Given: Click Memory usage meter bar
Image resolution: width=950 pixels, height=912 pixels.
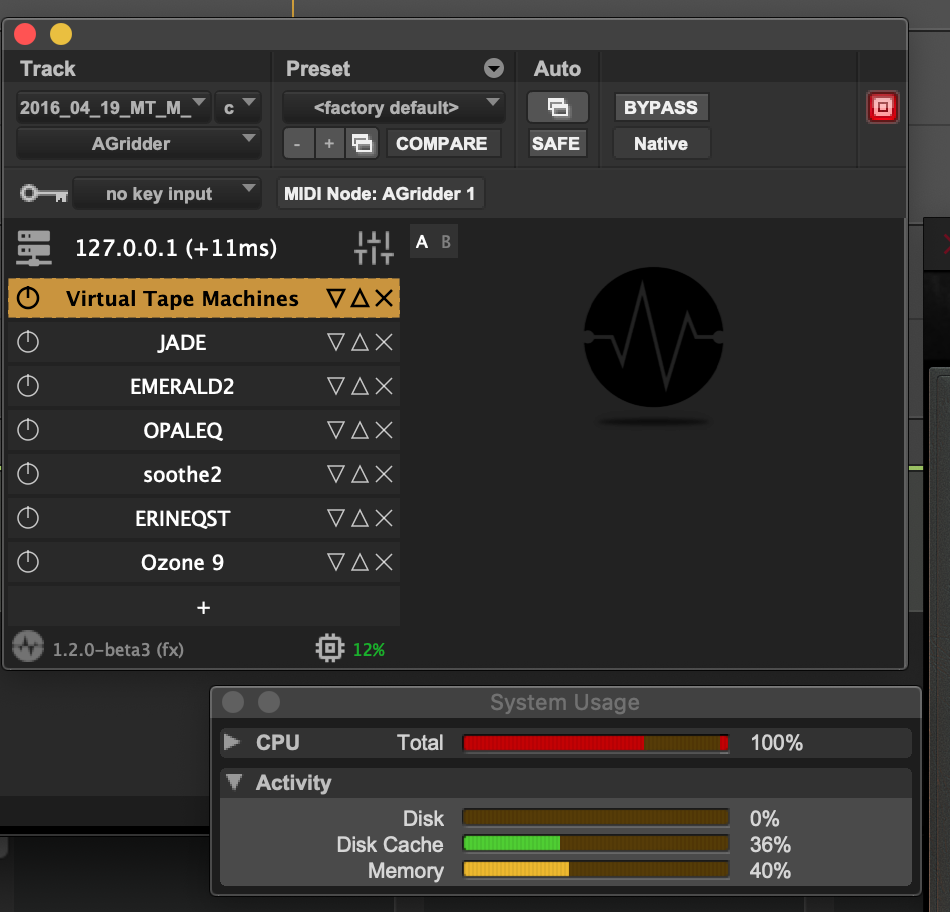Looking at the screenshot, I should [596, 870].
